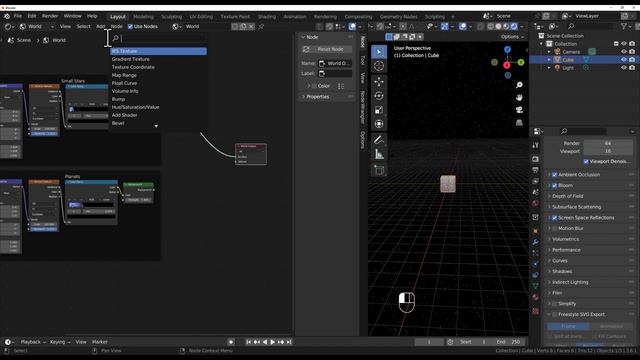Open the Playback menu in timeline
Viewport: 640px width, 360px height.
32,342
